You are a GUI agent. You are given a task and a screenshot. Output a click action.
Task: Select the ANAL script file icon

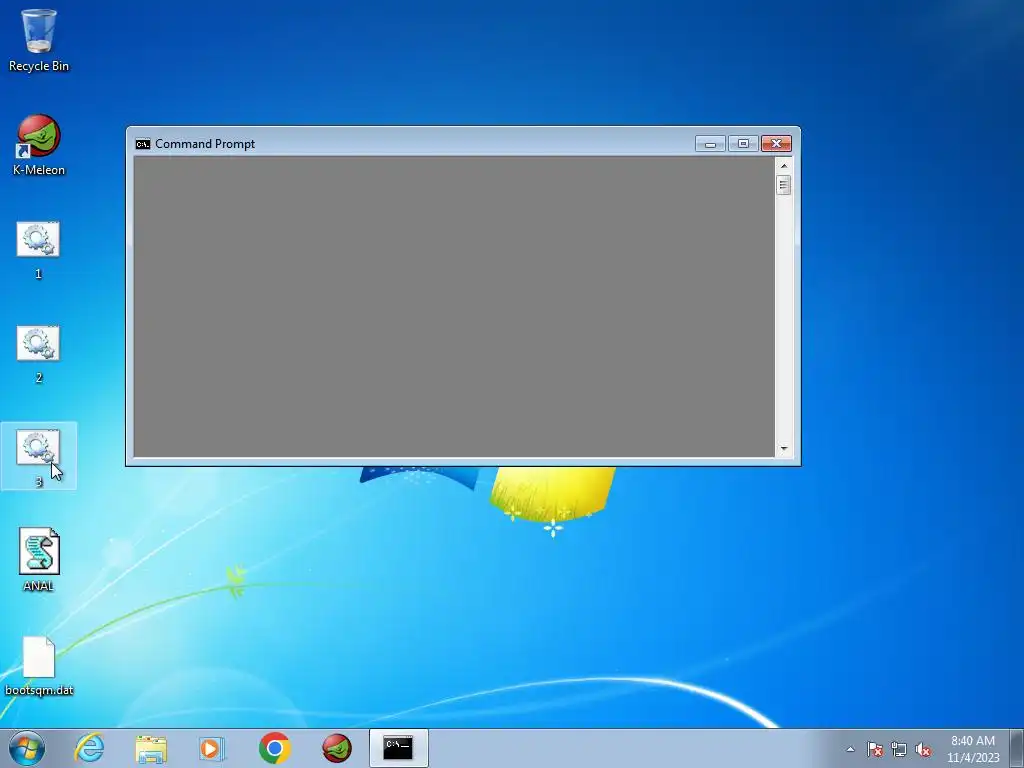(39, 560)
